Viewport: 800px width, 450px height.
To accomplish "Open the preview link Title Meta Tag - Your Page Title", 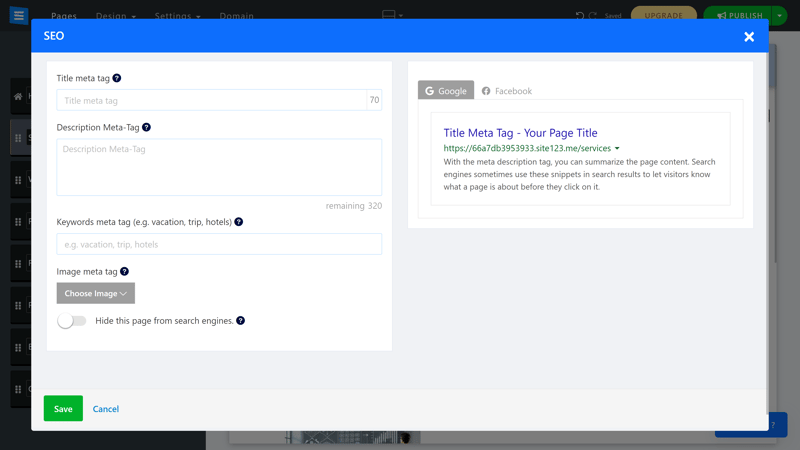I will tap(520, 133).
